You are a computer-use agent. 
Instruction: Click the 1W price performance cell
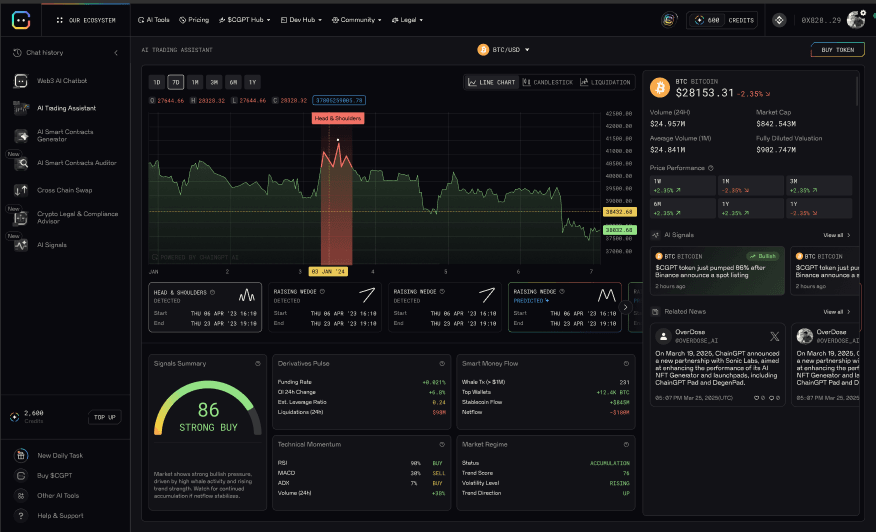(x=683, y=186)
